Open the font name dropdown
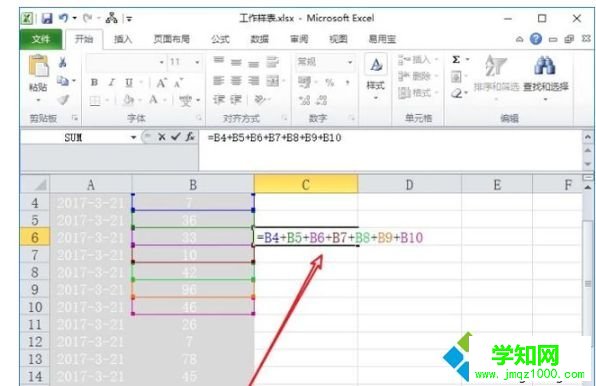This screenshot has height=386, width=596. [x=162, y=62]
